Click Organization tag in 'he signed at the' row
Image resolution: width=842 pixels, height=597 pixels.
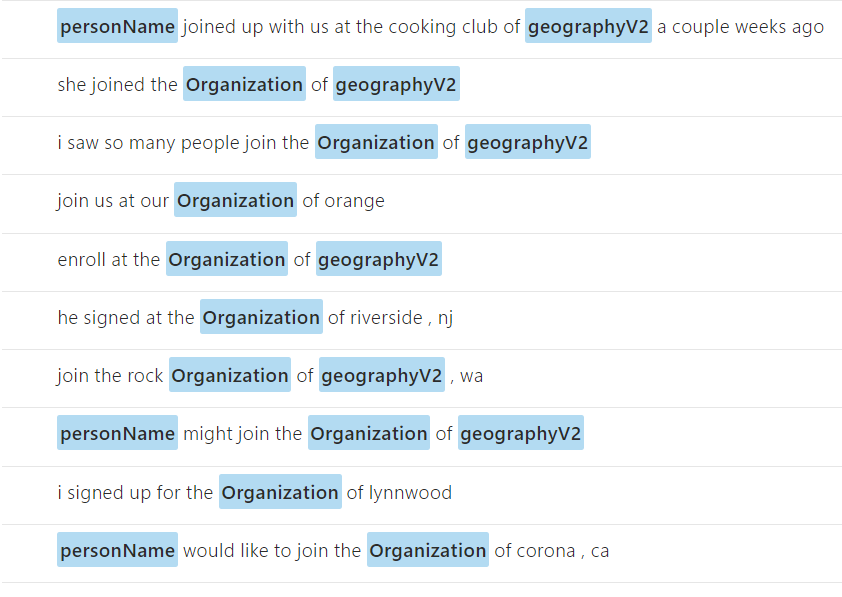pyautogui.click(x=261, y=317)
